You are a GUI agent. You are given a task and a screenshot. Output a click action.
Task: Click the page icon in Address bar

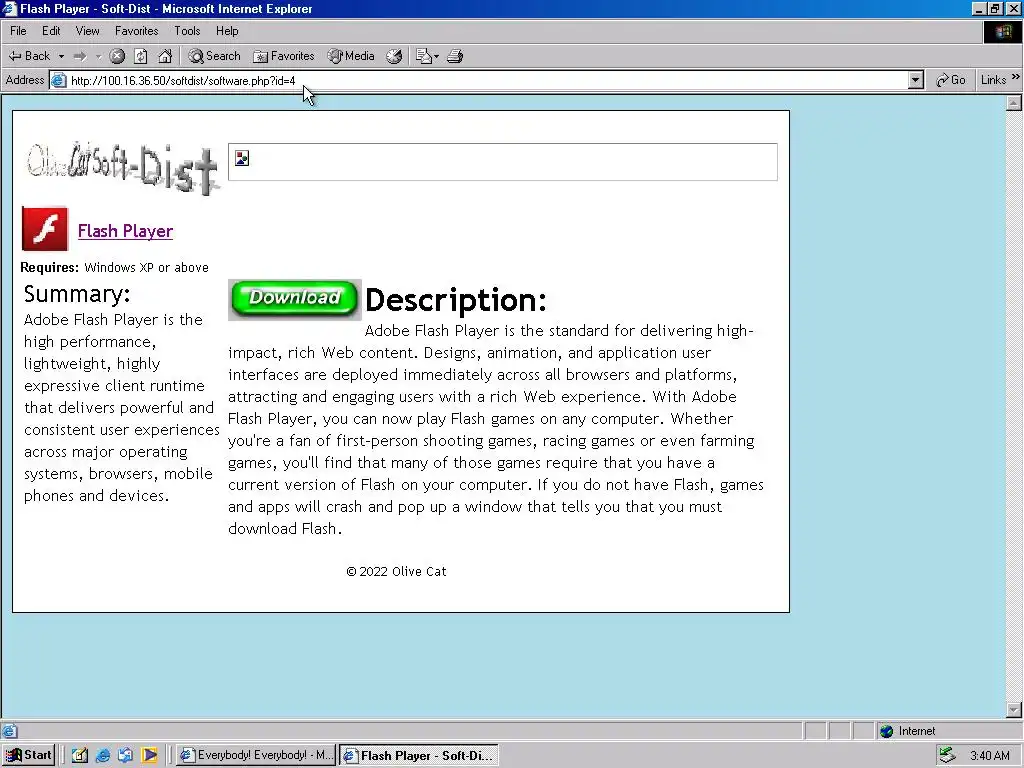point(59,80)
